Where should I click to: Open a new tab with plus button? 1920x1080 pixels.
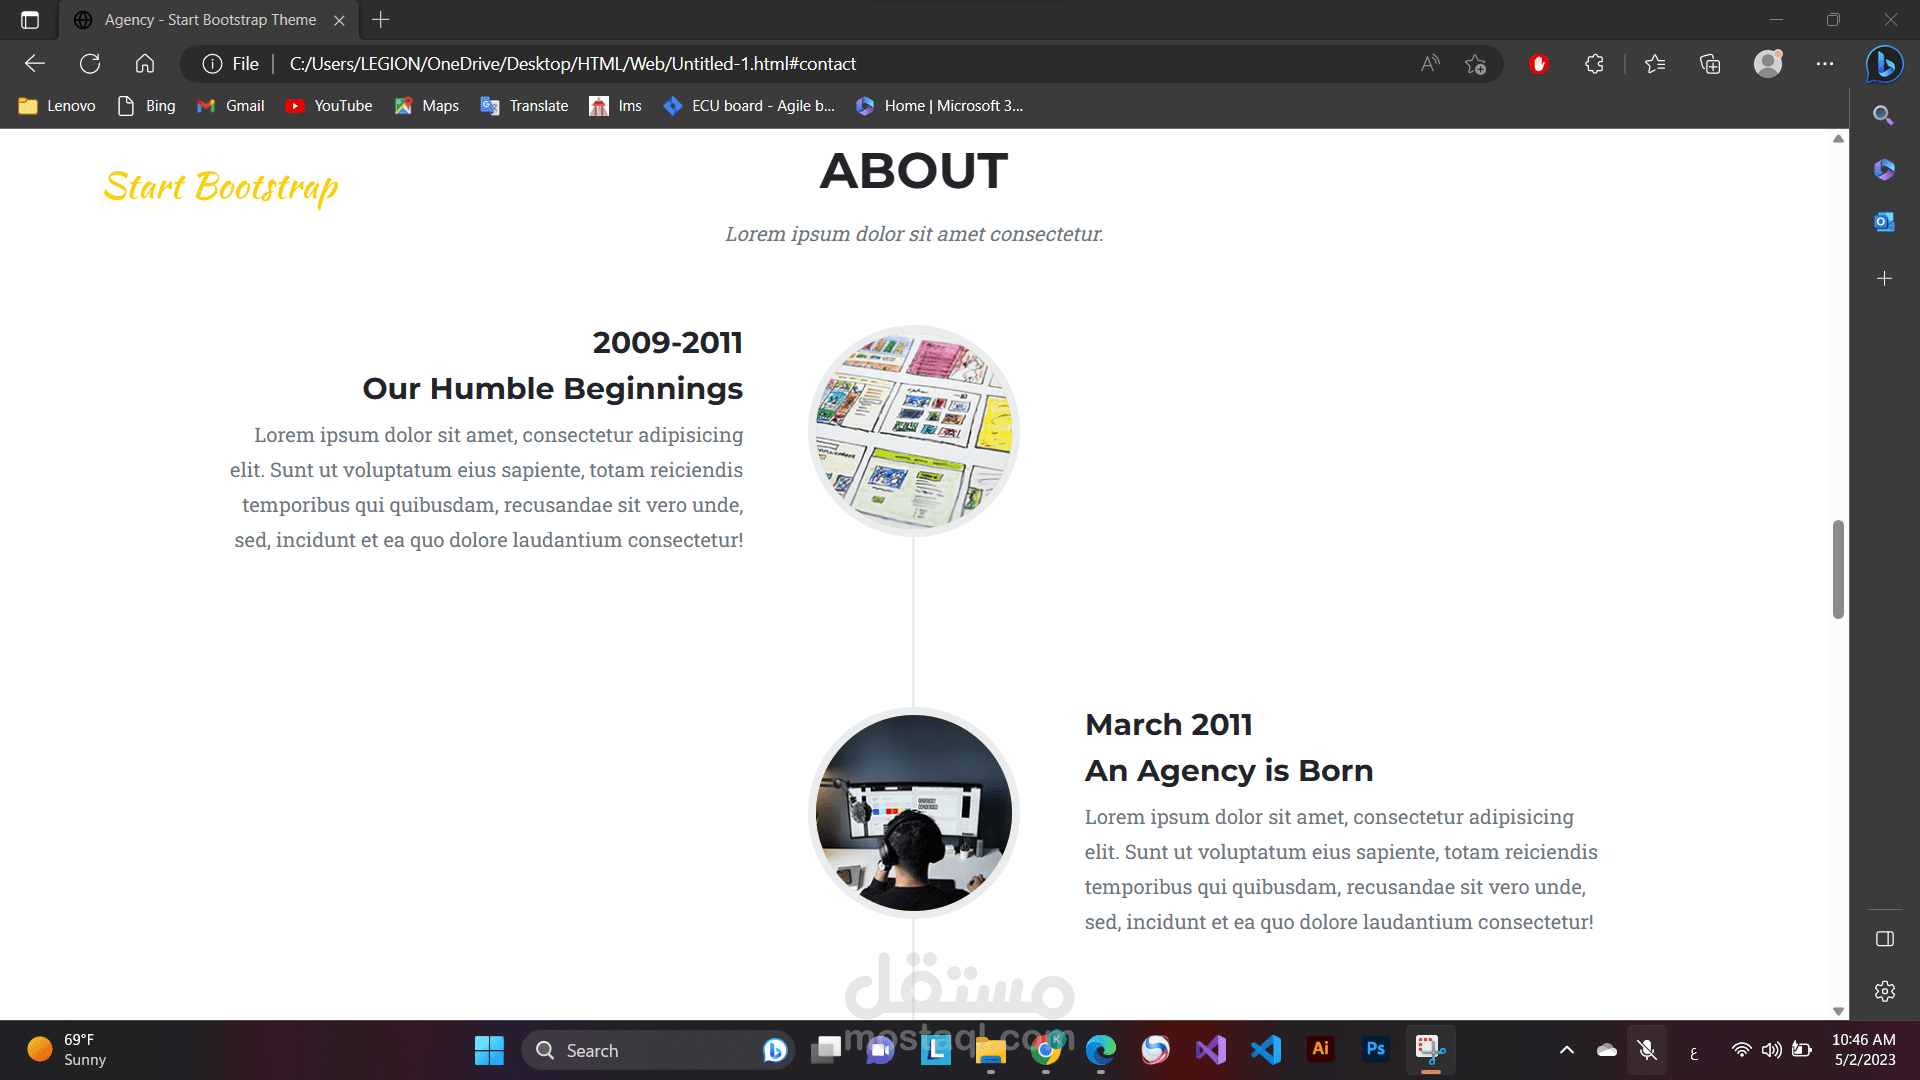(x=380, y=20)
